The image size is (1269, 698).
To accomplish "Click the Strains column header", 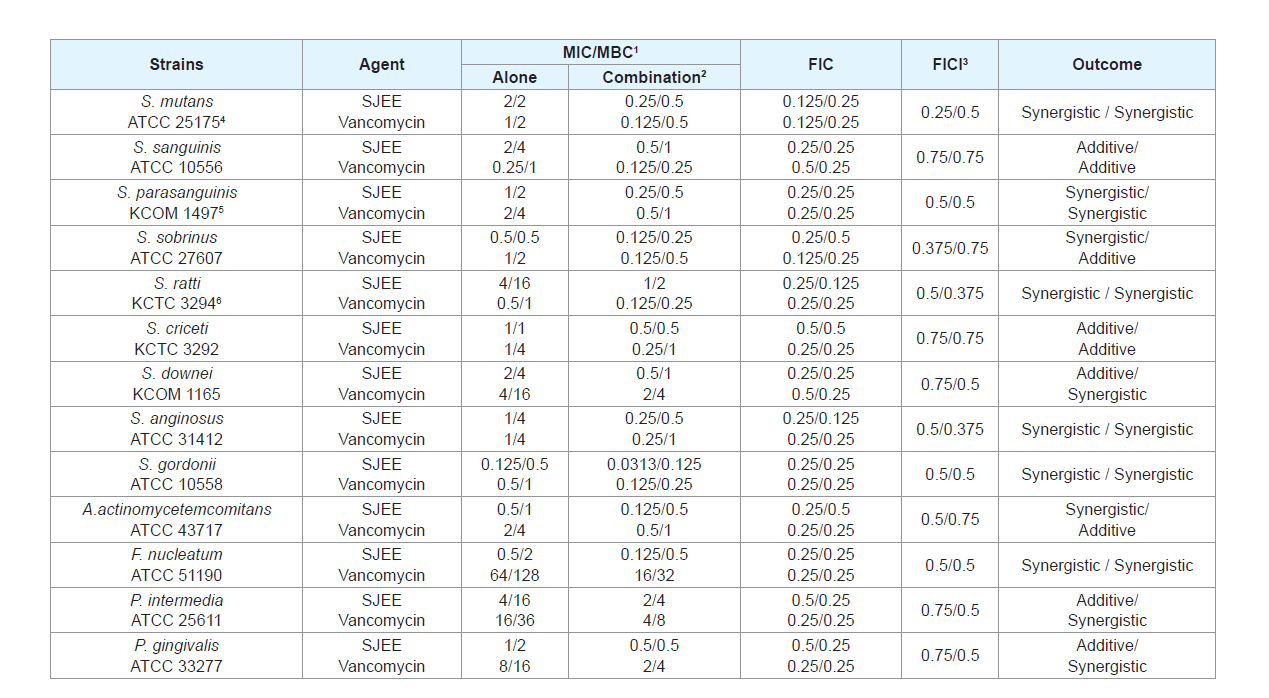I will pyautogui.click(x=176, y=64).
